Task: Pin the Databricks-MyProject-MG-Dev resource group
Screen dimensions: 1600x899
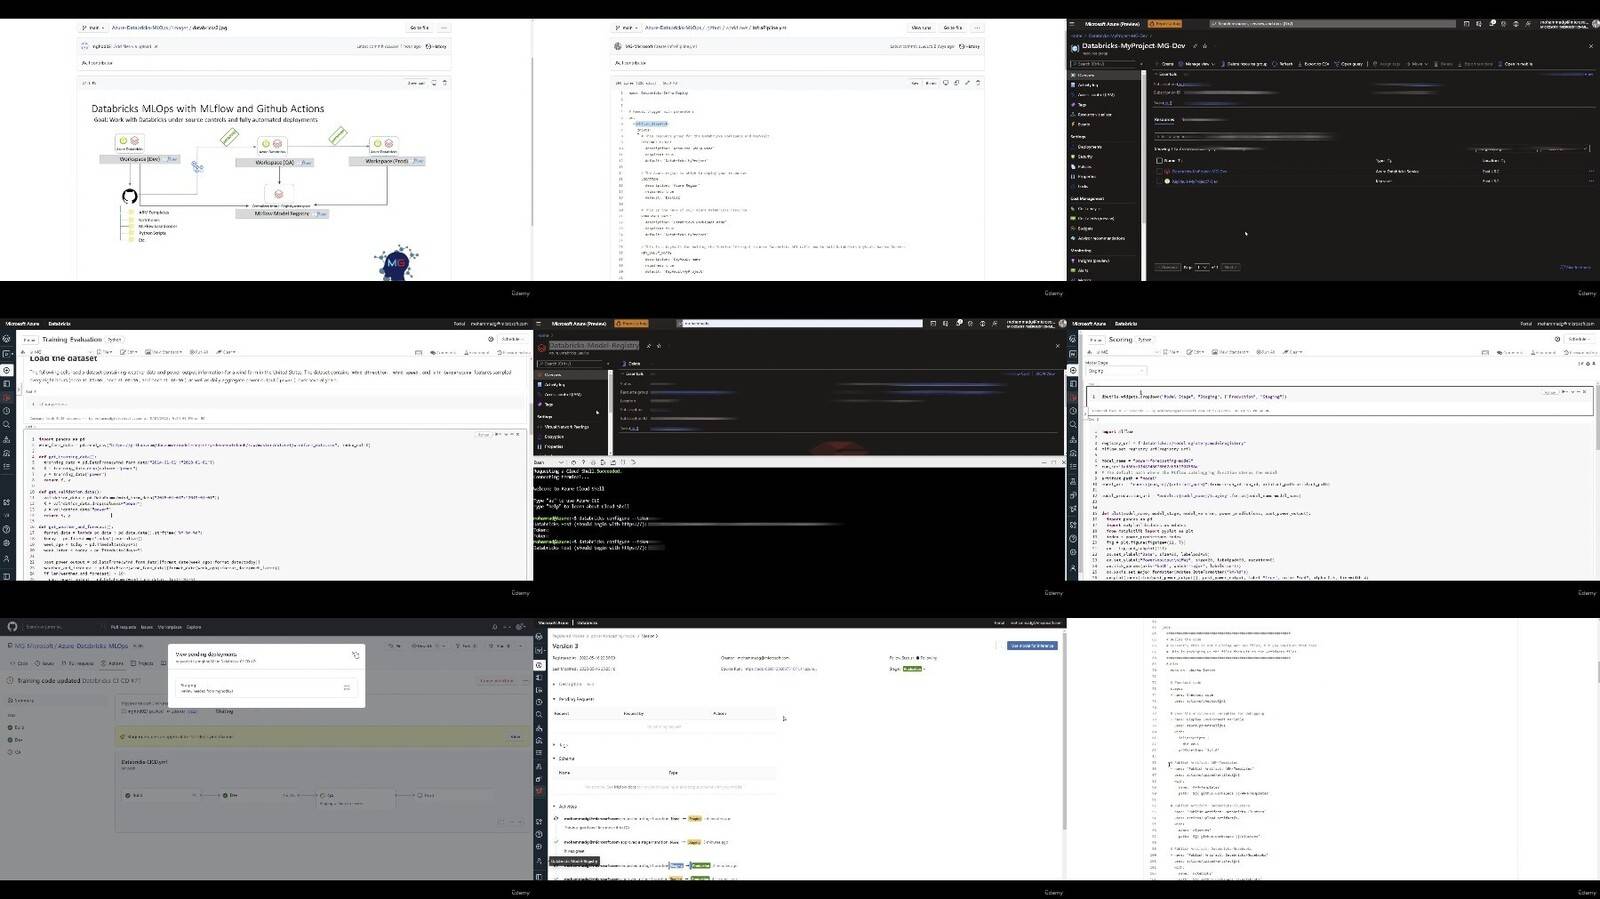Action: point(1195,46)
